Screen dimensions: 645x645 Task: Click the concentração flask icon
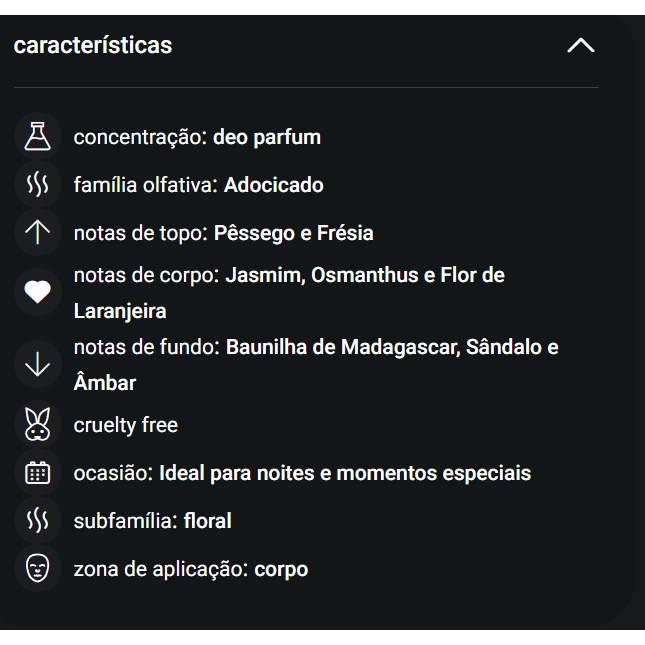pyautogui.click(x=37, y=137)
